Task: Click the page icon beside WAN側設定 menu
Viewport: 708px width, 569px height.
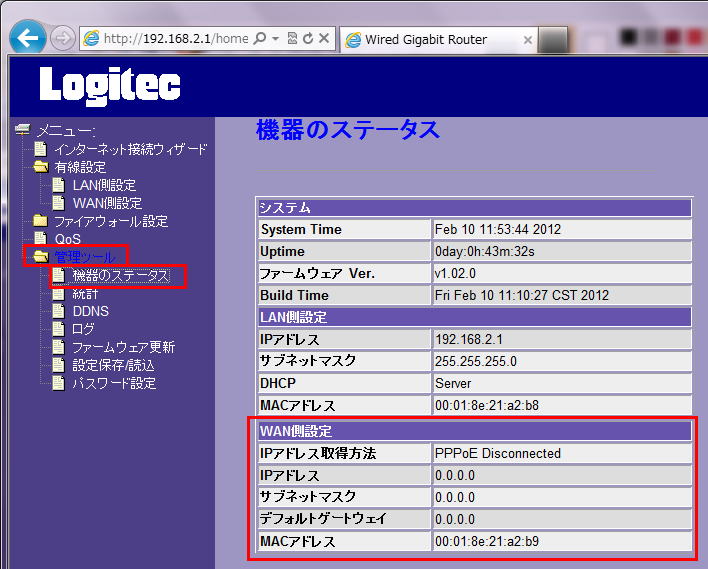Action: tap(58, 203)
